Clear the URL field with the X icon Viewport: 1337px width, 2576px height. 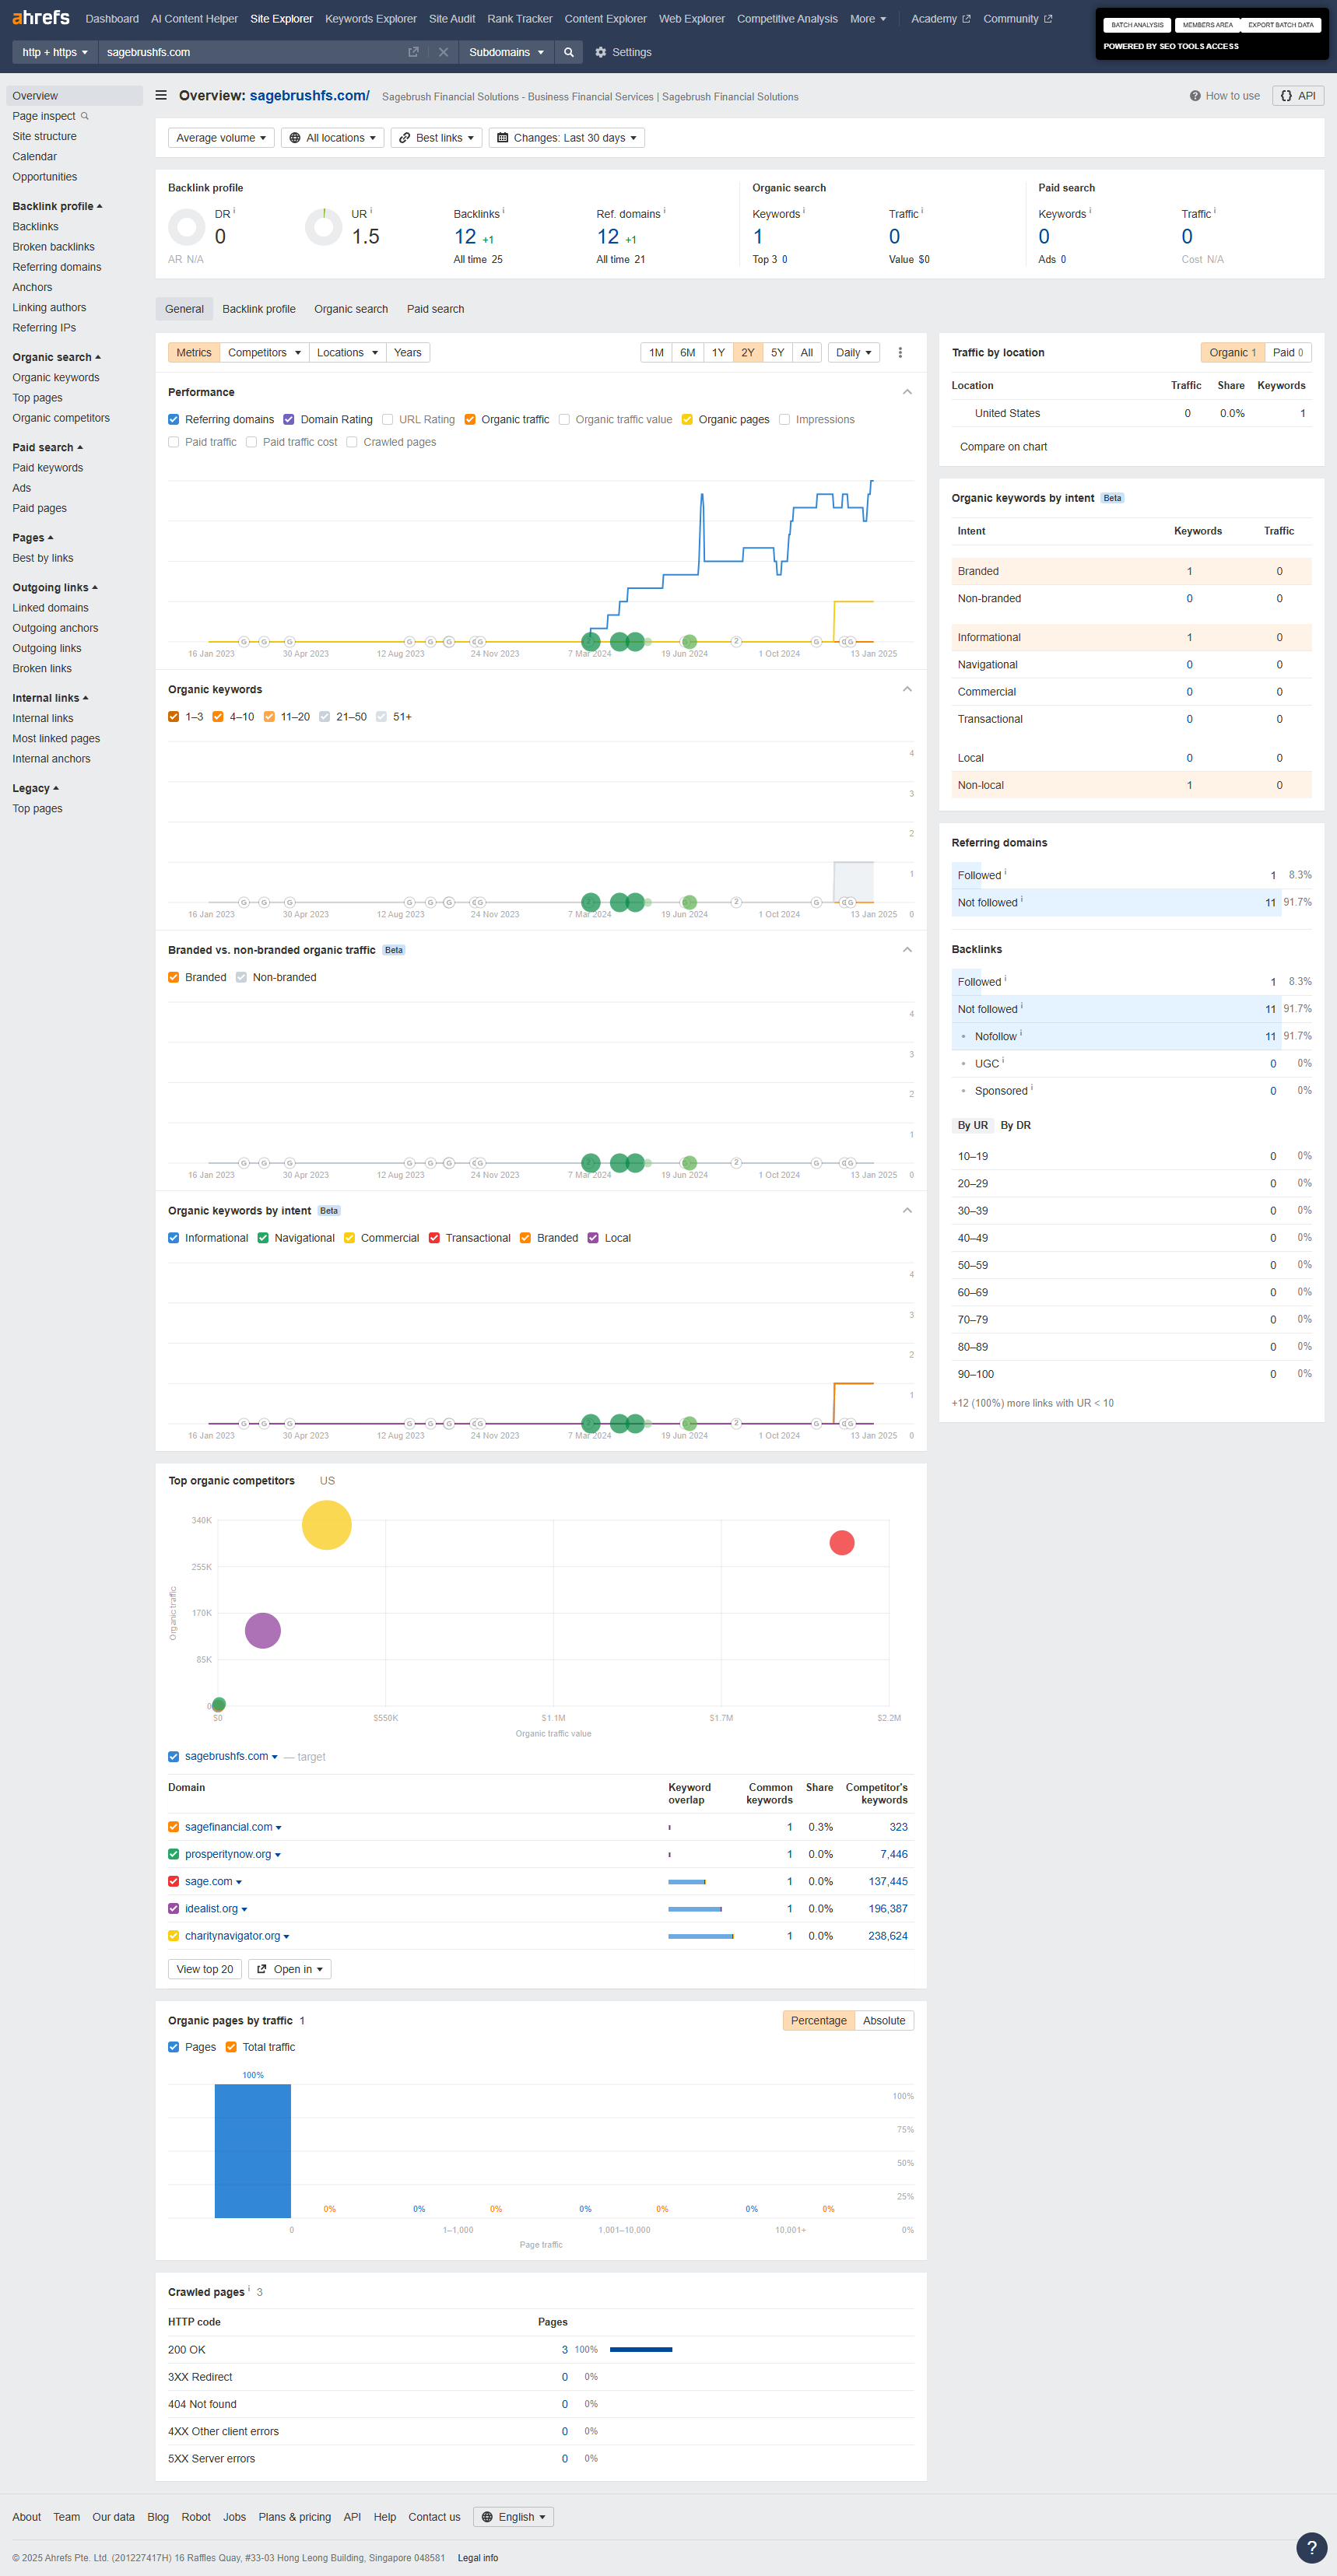tap(443, 52)
